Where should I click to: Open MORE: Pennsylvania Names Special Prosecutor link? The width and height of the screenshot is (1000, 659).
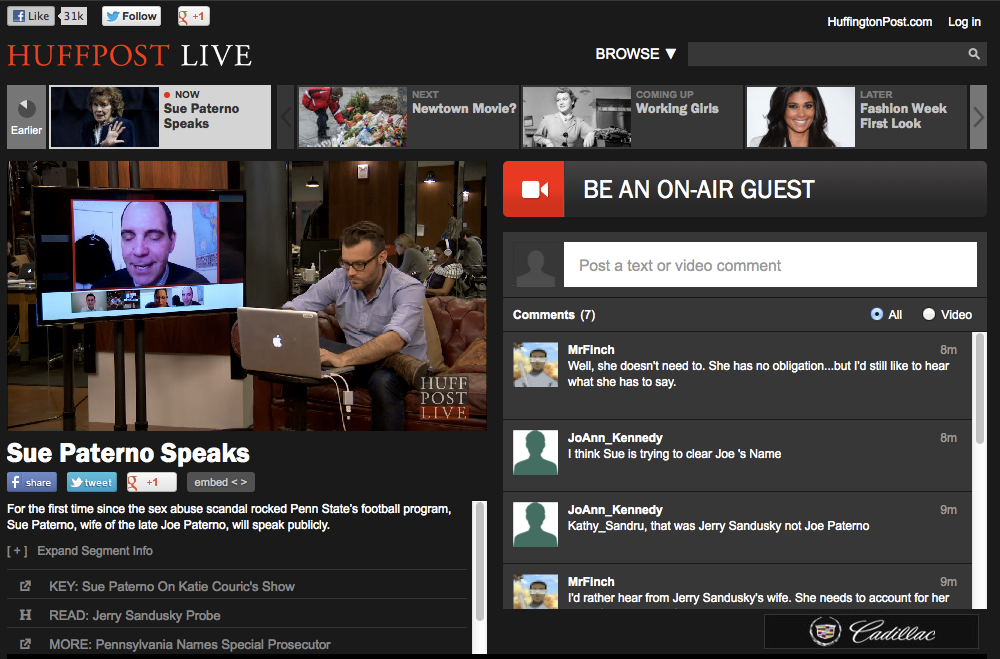click(189, 644)
